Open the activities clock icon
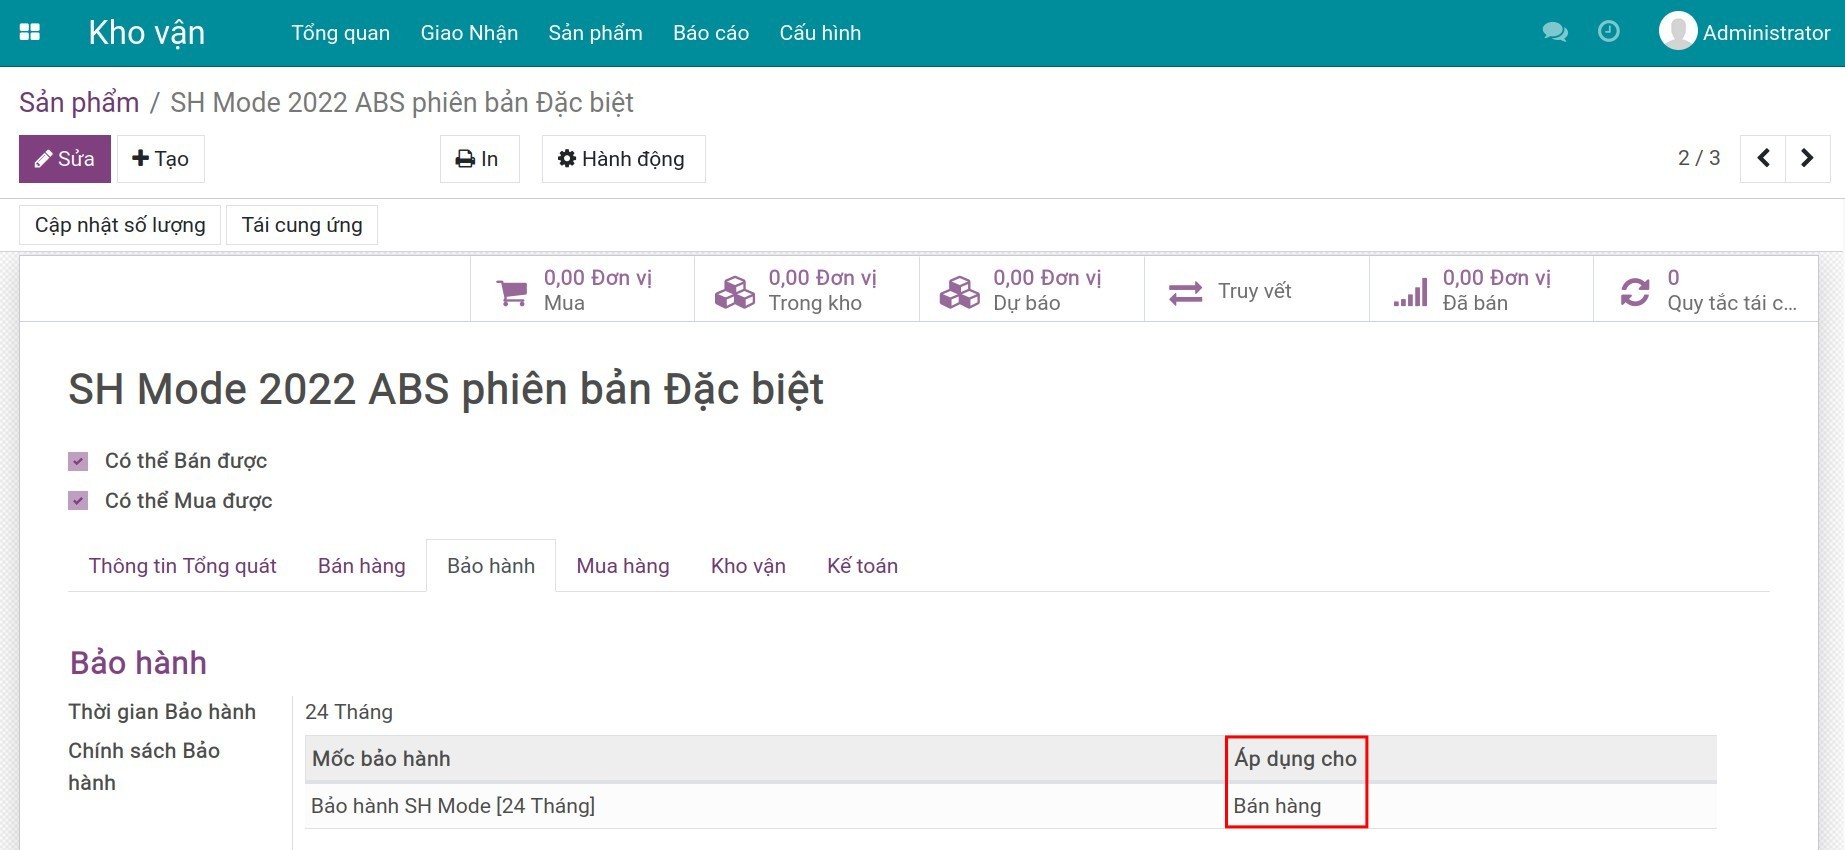1845x850 pixels. [1608, 32]
